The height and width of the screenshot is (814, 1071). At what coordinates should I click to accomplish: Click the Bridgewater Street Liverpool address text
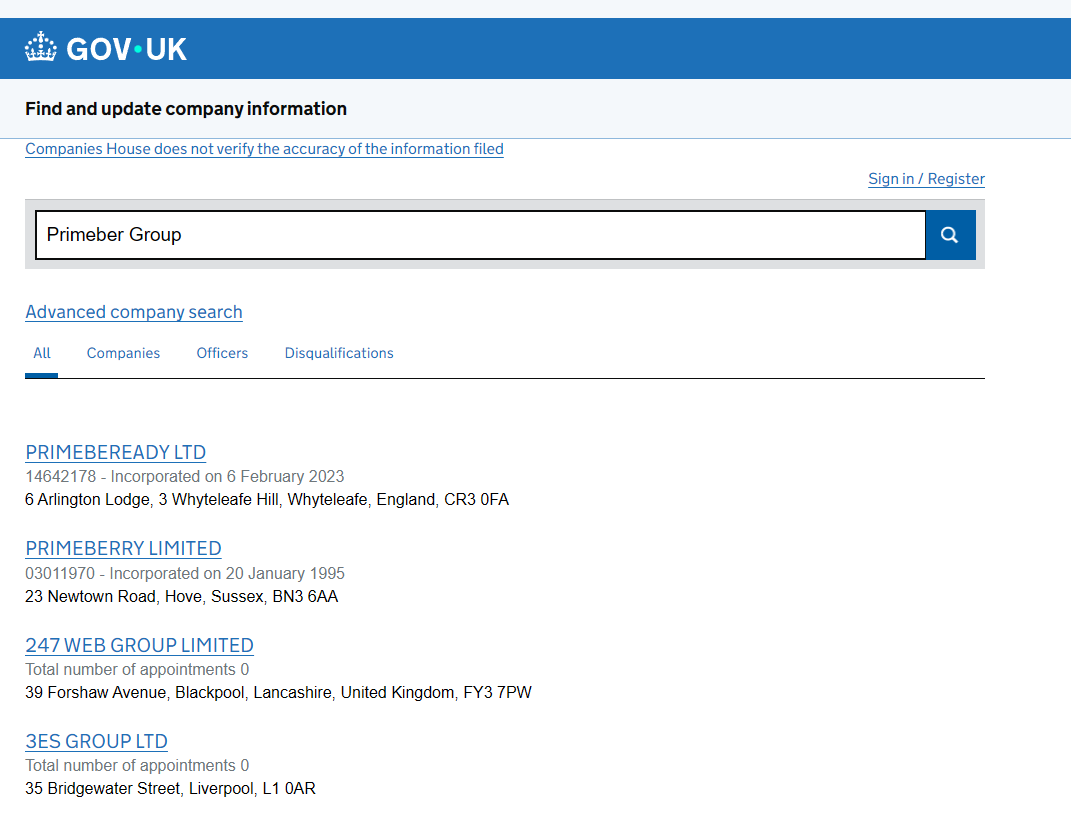tap(170, 788)
